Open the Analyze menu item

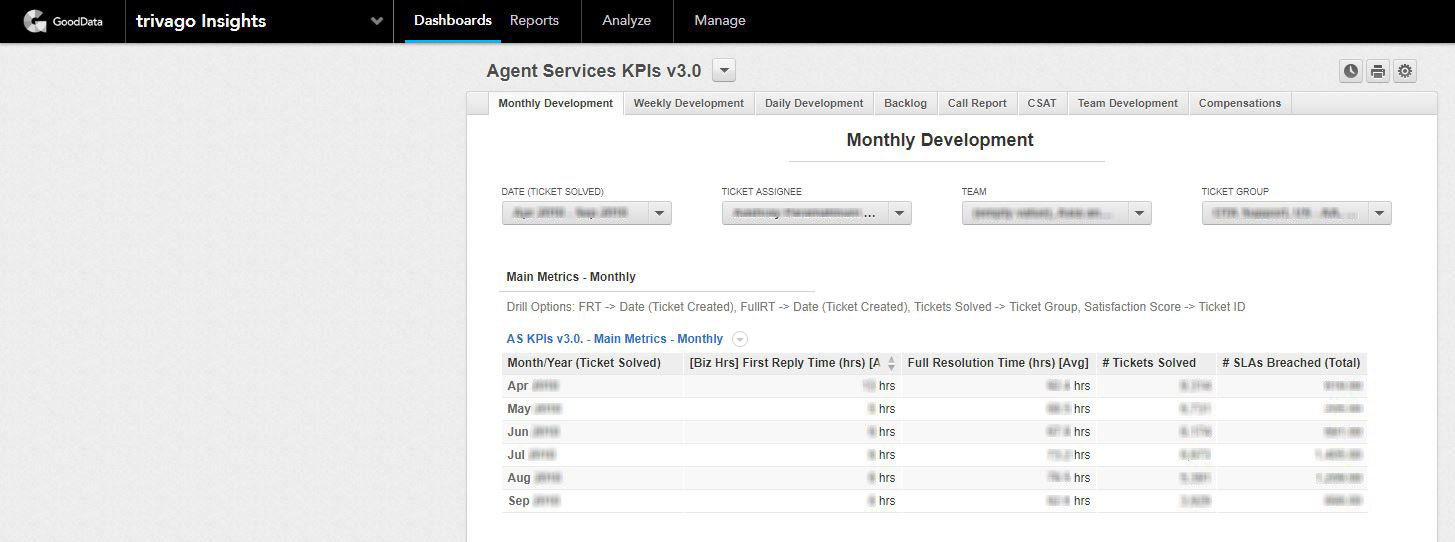pyautogui.click(x=626, y=21)
